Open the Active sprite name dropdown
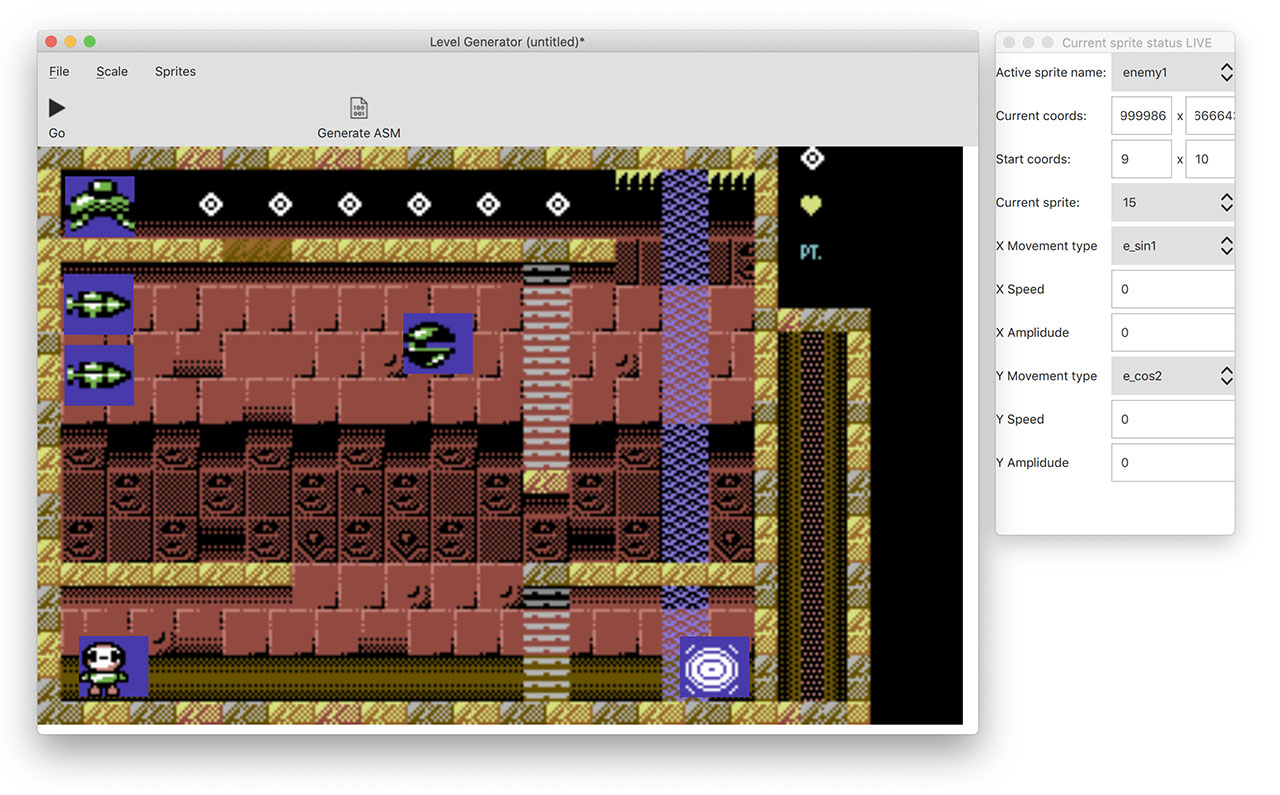 [x=1172, y=73]
